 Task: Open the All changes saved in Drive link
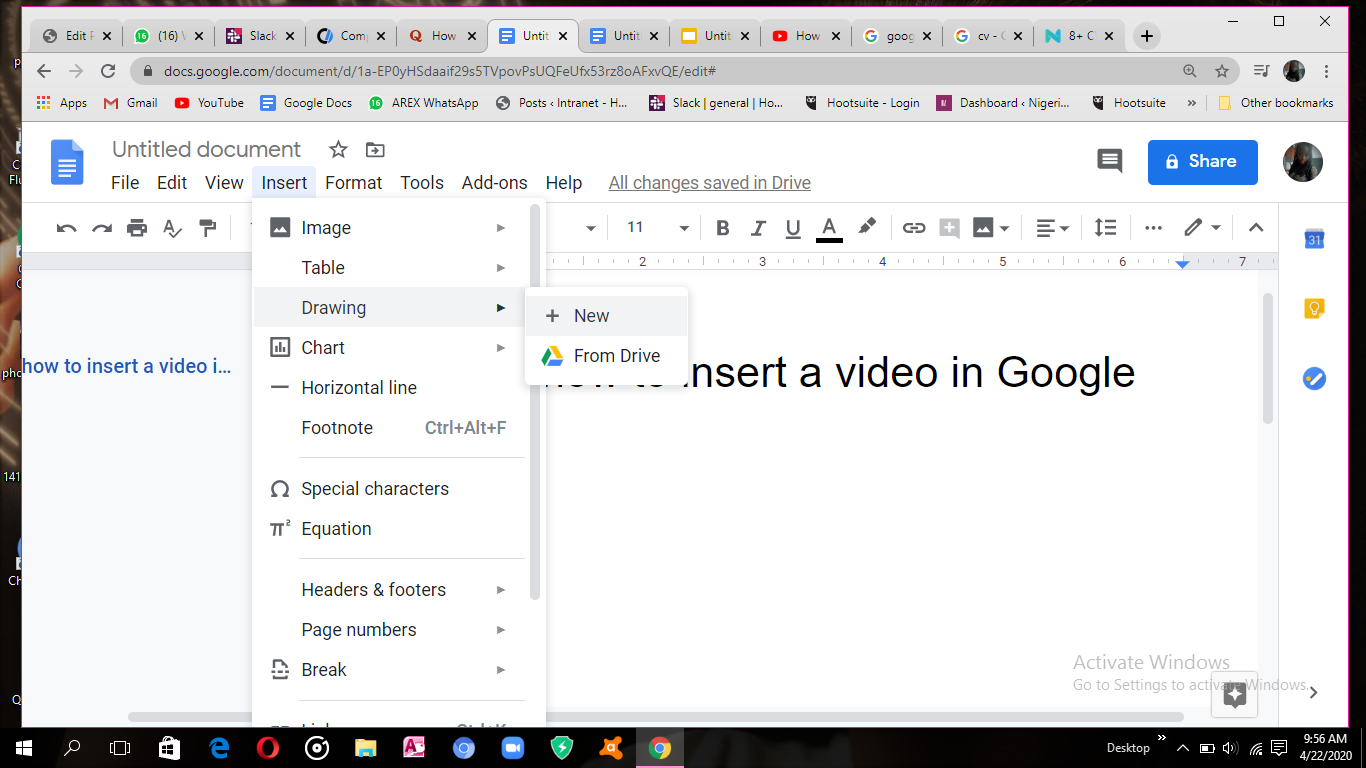[x=709, y=183]
